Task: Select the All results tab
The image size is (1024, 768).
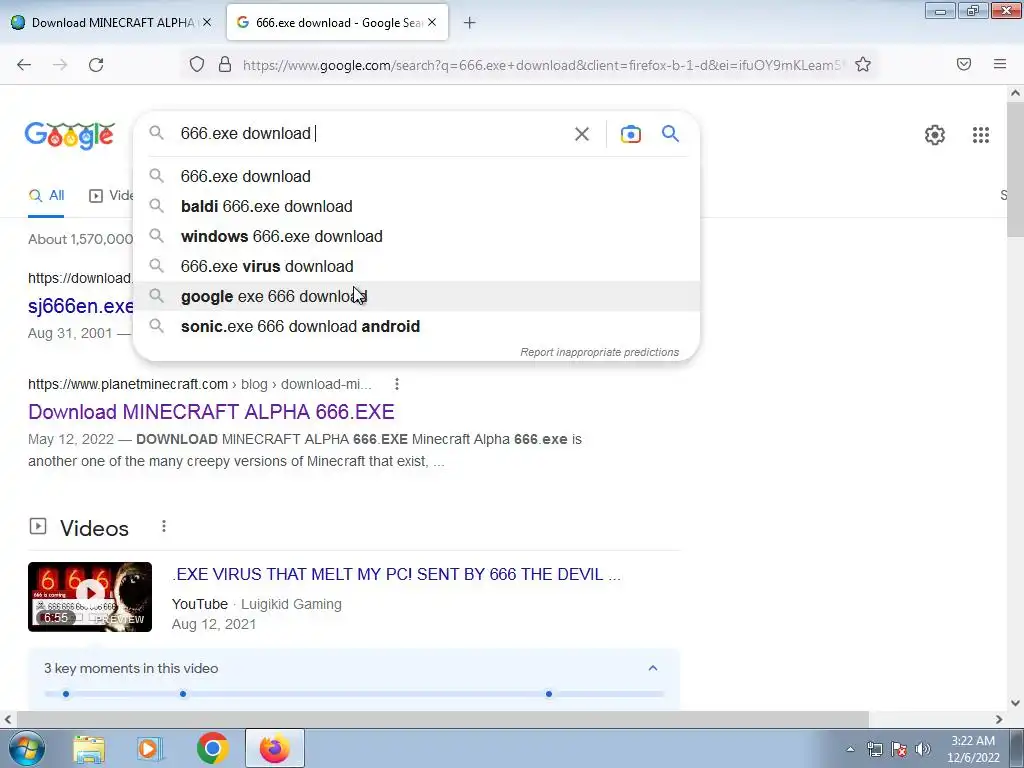Action: [46, 195]
